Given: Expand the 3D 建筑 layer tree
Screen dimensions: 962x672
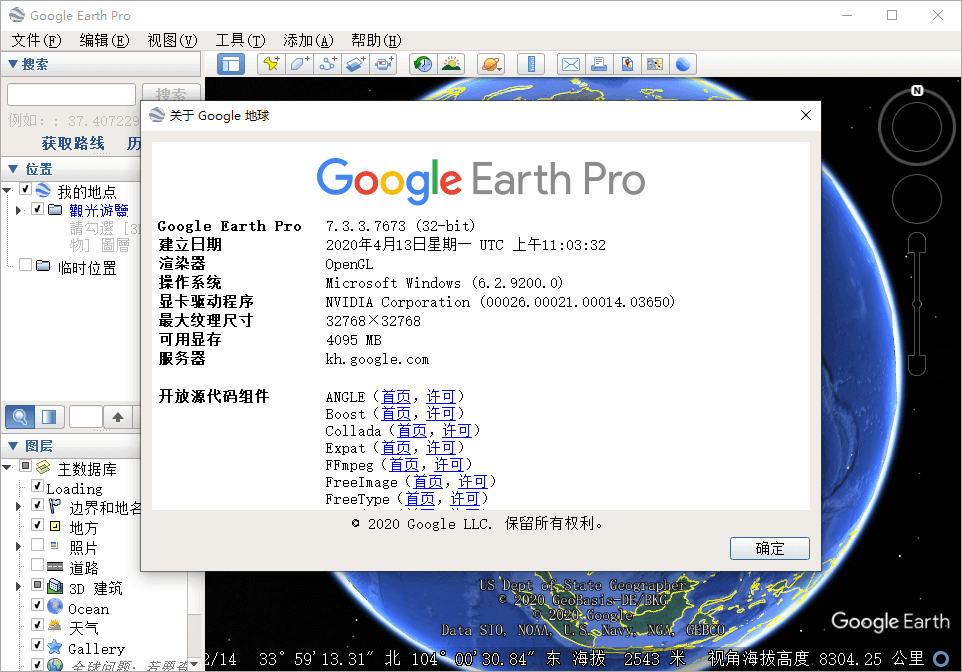Looking at the screenshot, I should click(x=18, y=587).
